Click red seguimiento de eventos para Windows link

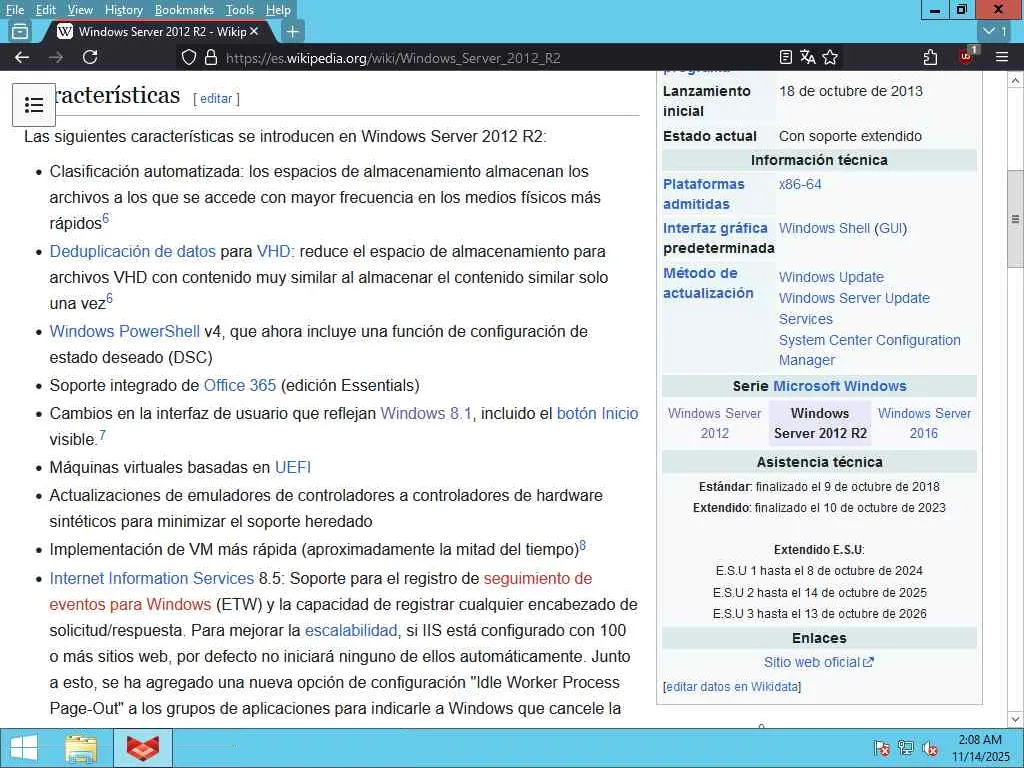pos(537,579)
